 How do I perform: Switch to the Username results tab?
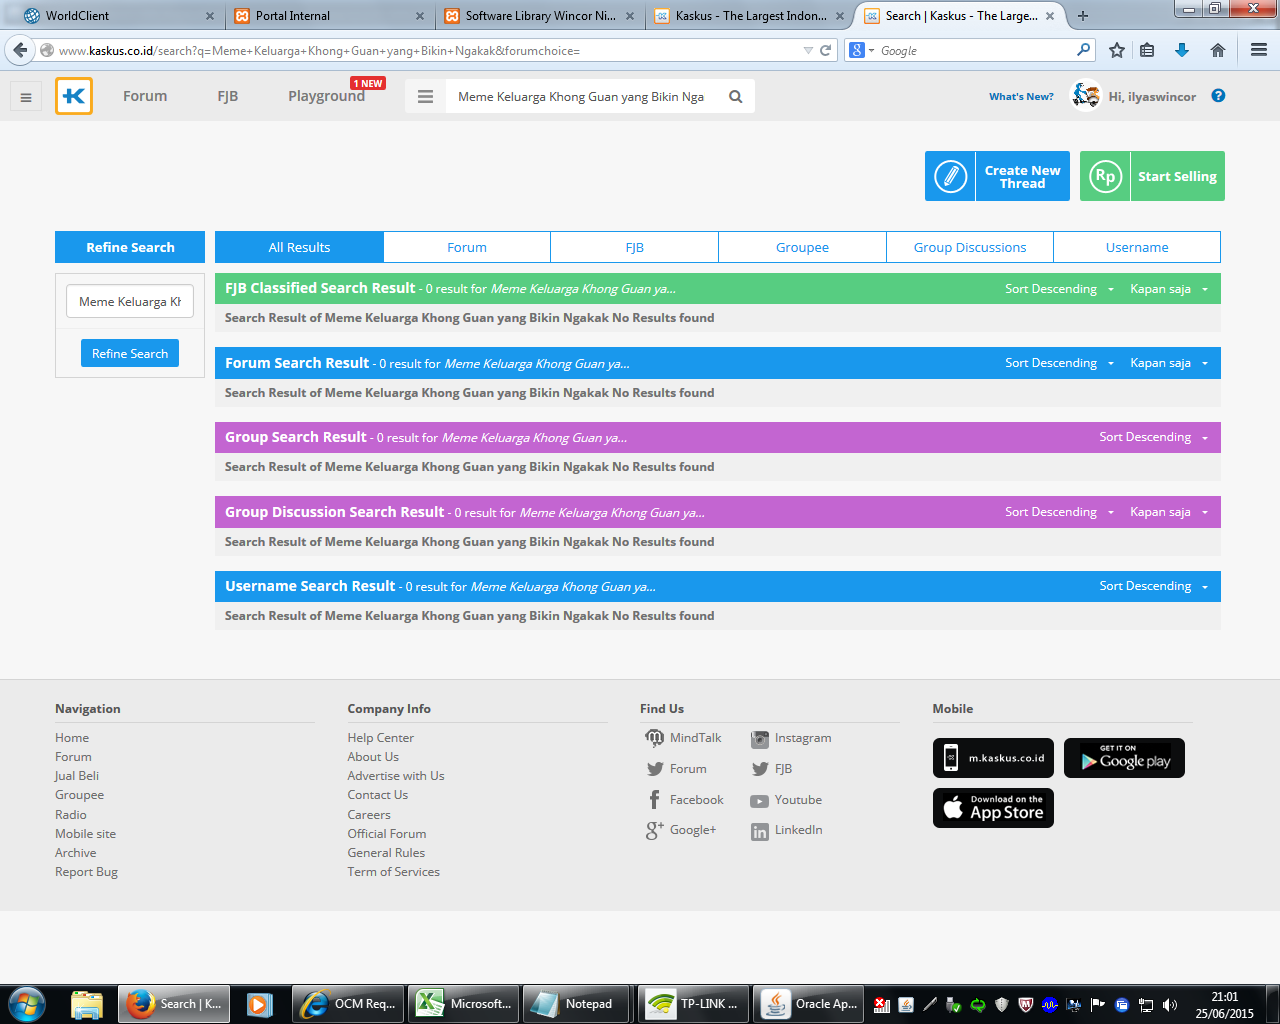tap(1137, 247)
